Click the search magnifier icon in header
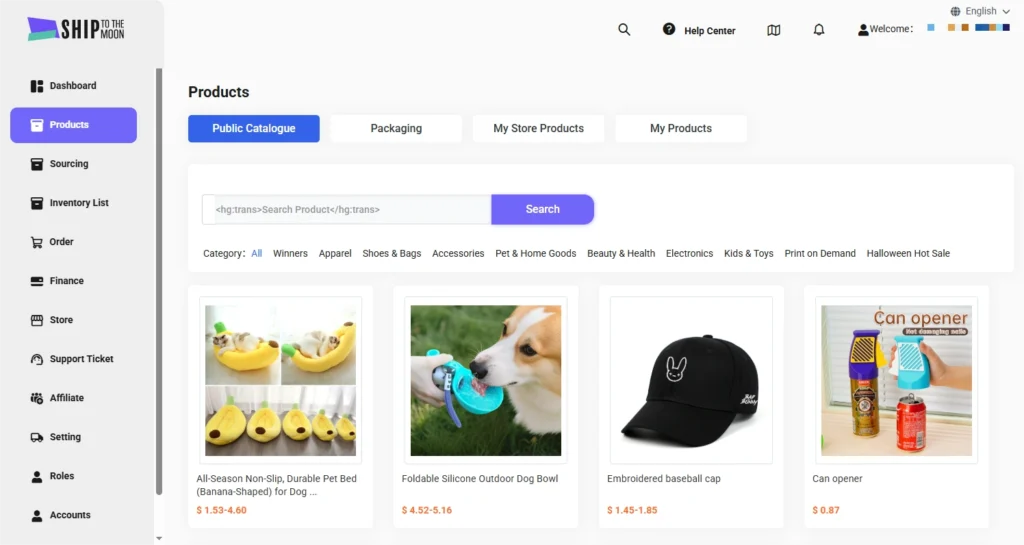Screen dimensions: 1024x545 tap(624, 30)
